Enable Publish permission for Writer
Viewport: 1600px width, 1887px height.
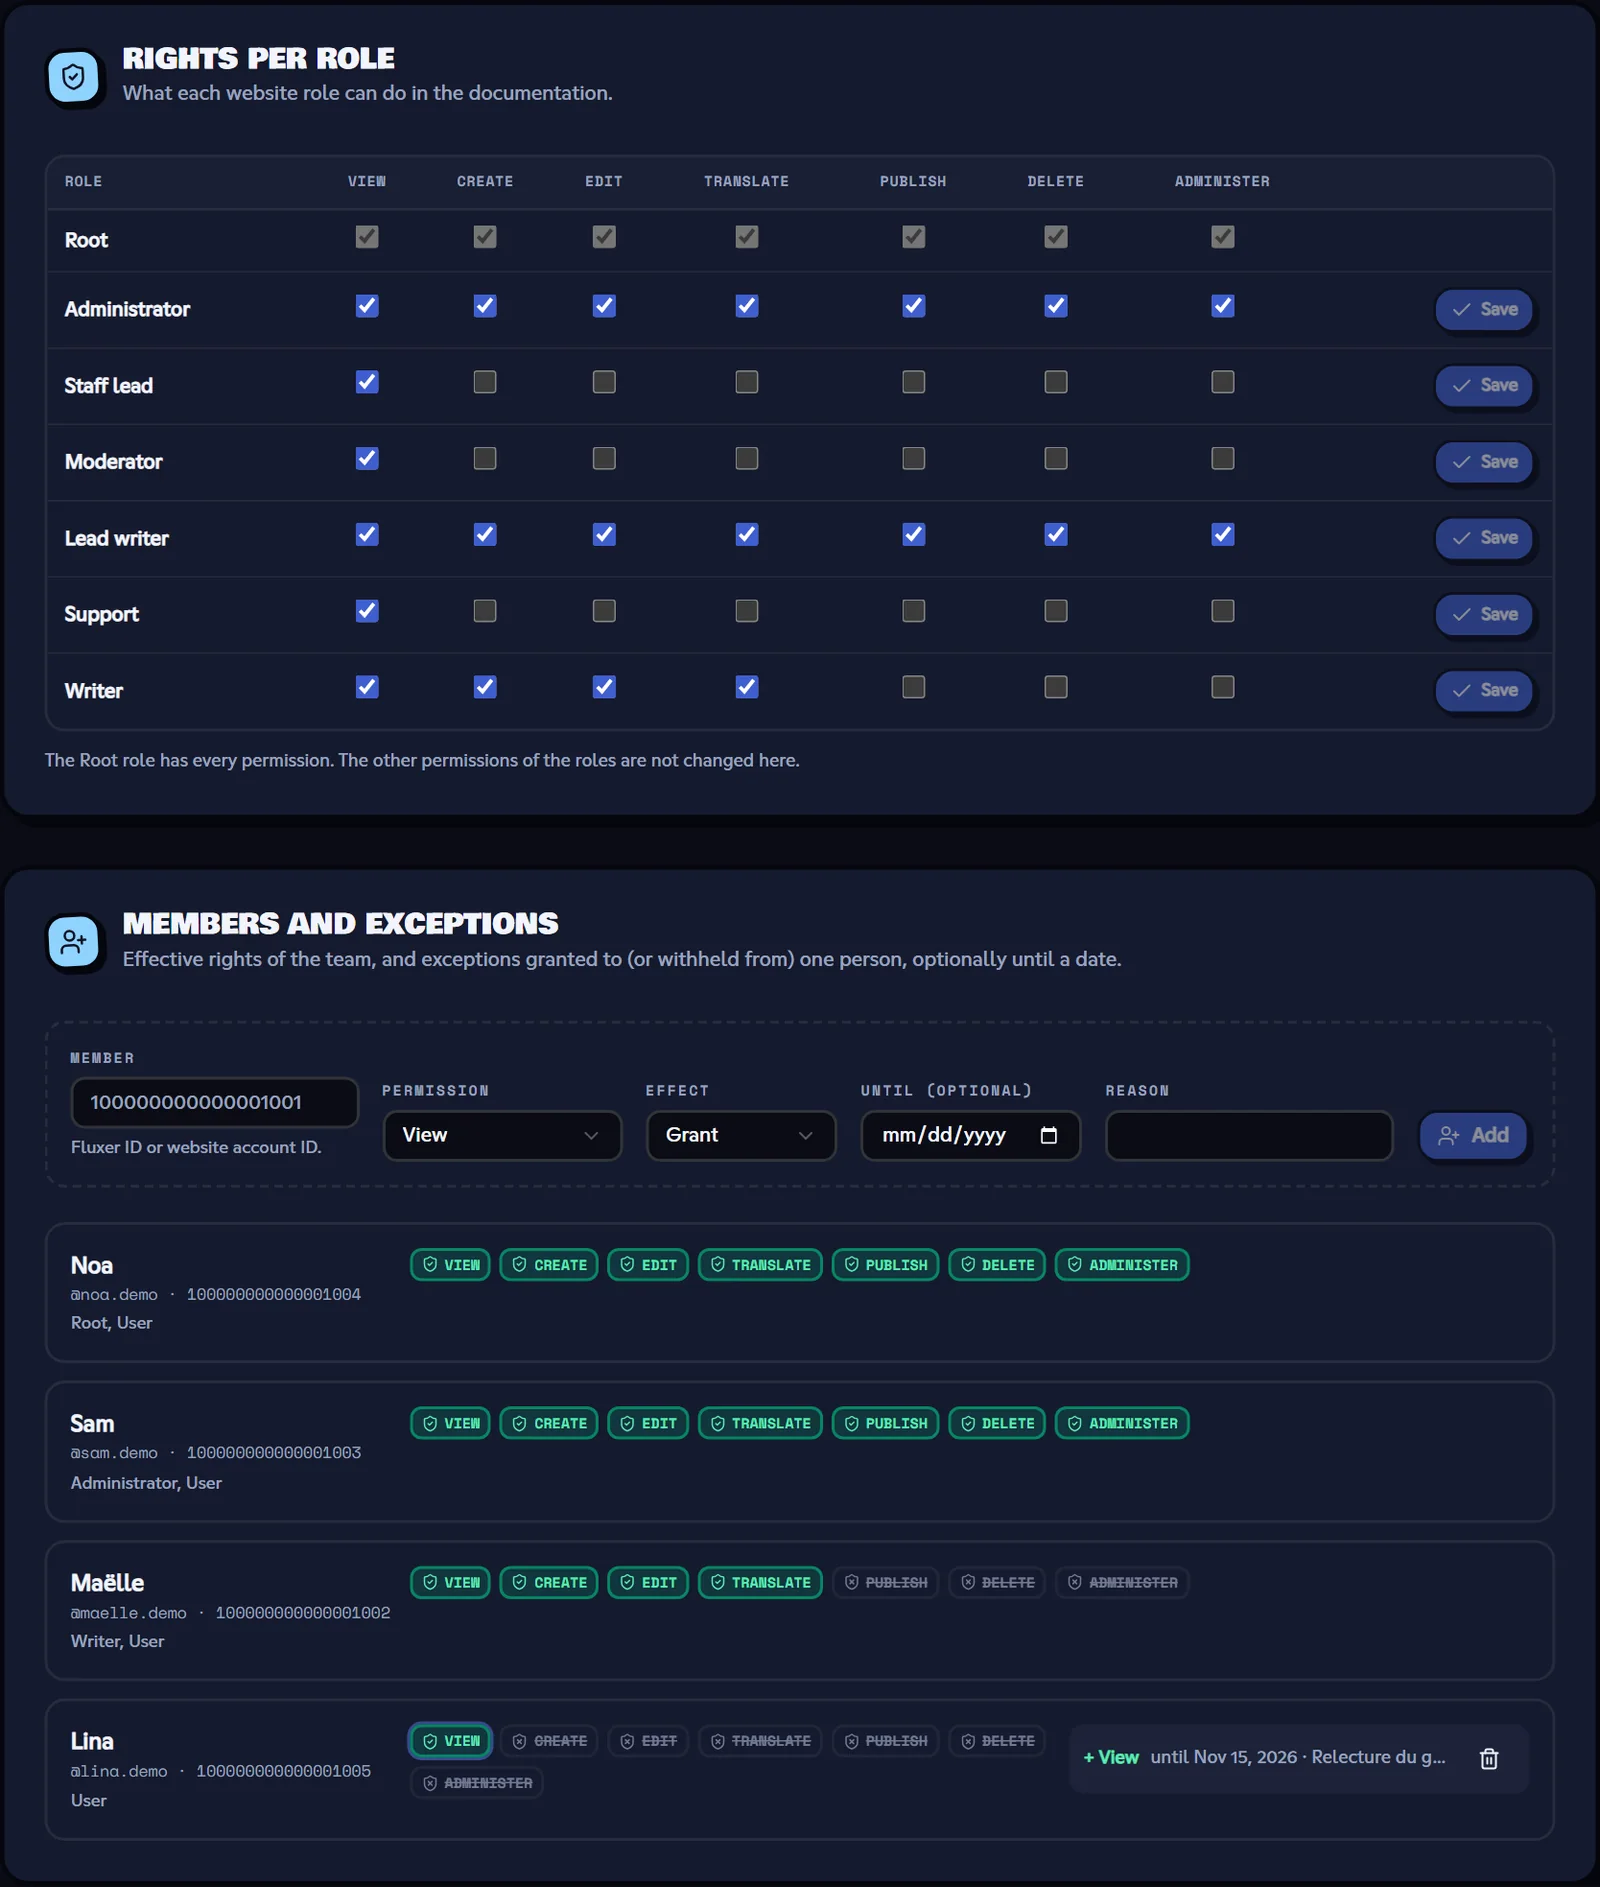pyautogui.click(x=913, y=687)
